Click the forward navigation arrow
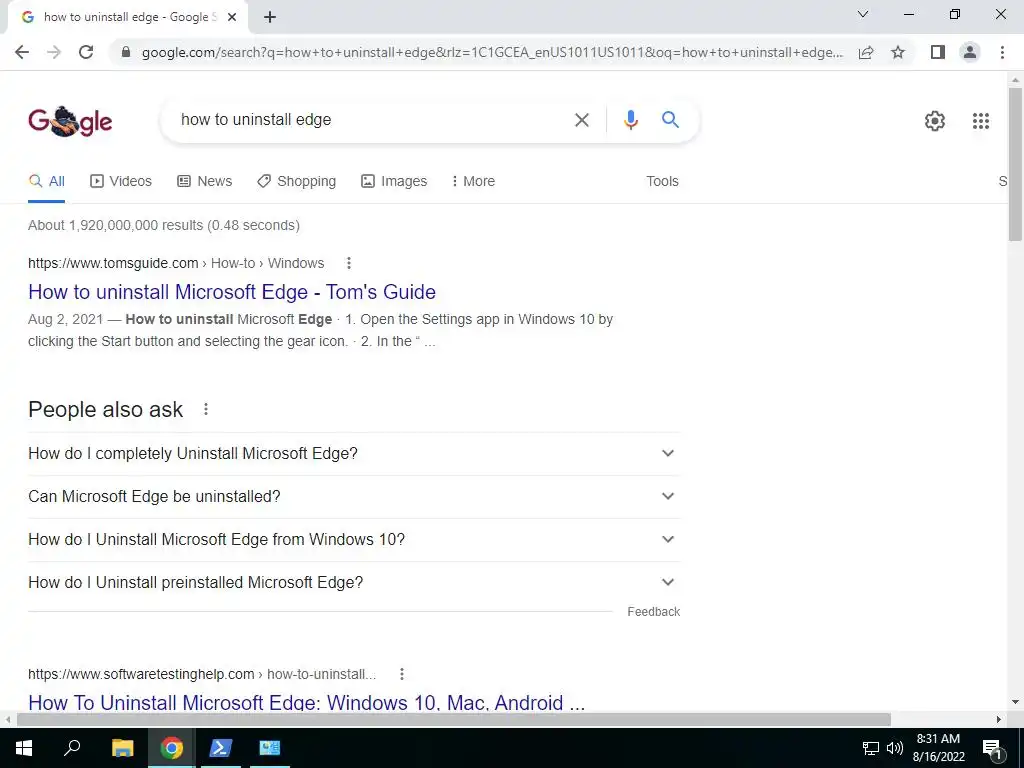This screenshot has height=768, width=1024. pos(54,52)
